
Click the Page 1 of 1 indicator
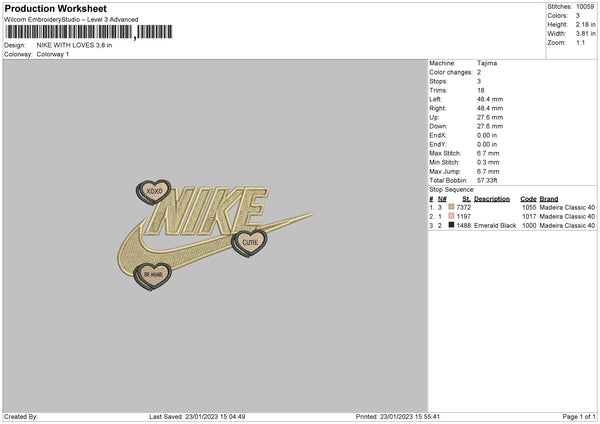(579, 417)
